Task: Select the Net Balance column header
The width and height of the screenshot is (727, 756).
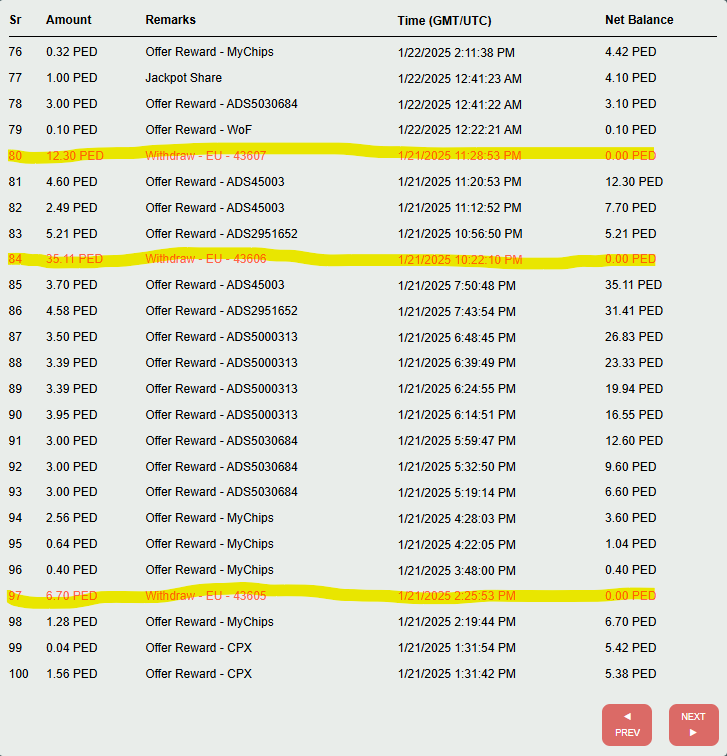Action: pos(639,20)
